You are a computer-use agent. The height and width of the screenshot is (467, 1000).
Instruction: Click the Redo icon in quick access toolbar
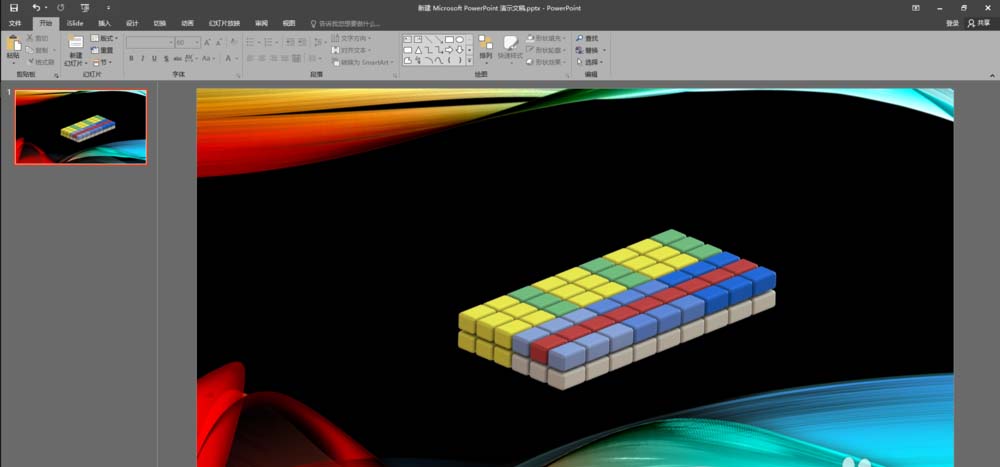[x=61, y=8]
